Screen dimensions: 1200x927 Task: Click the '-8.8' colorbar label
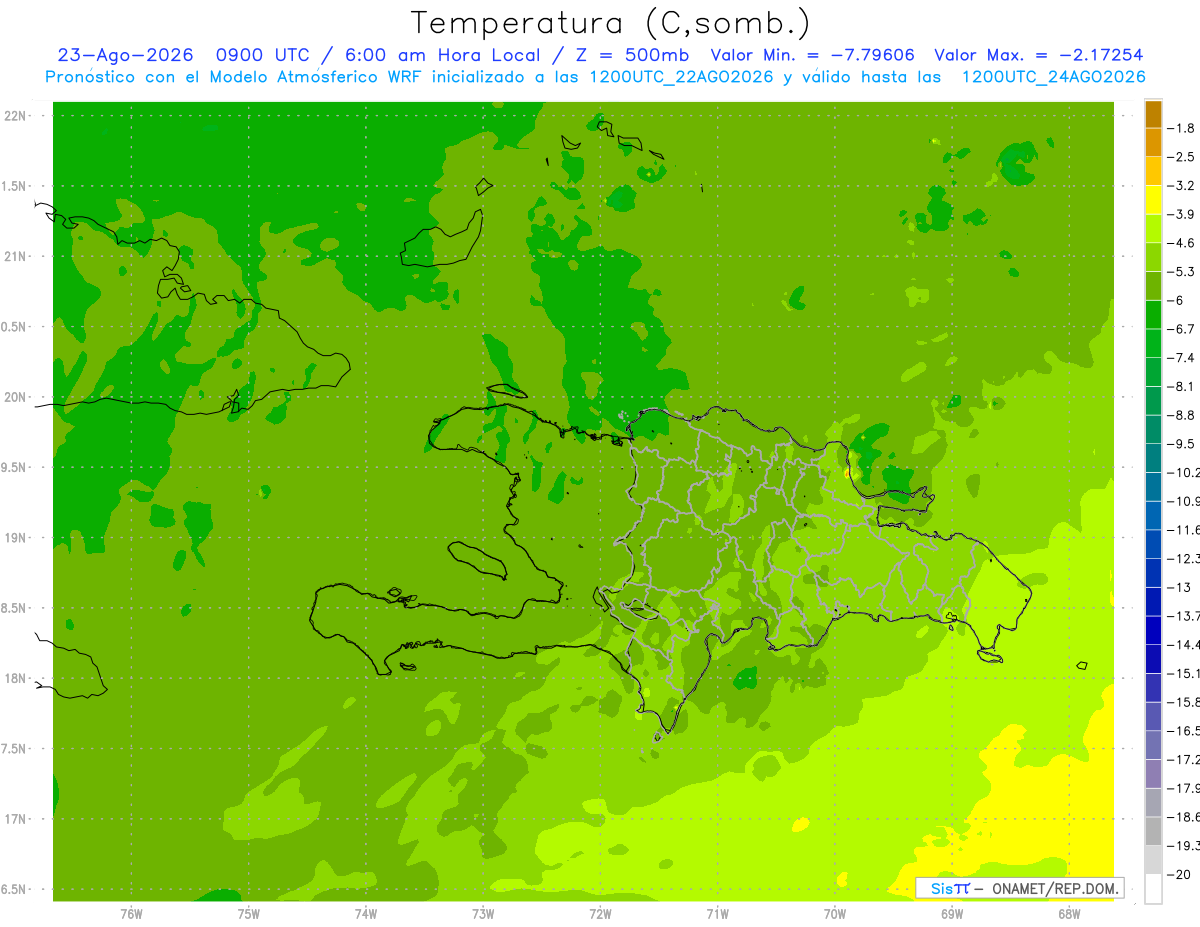tap(1182, 415)
